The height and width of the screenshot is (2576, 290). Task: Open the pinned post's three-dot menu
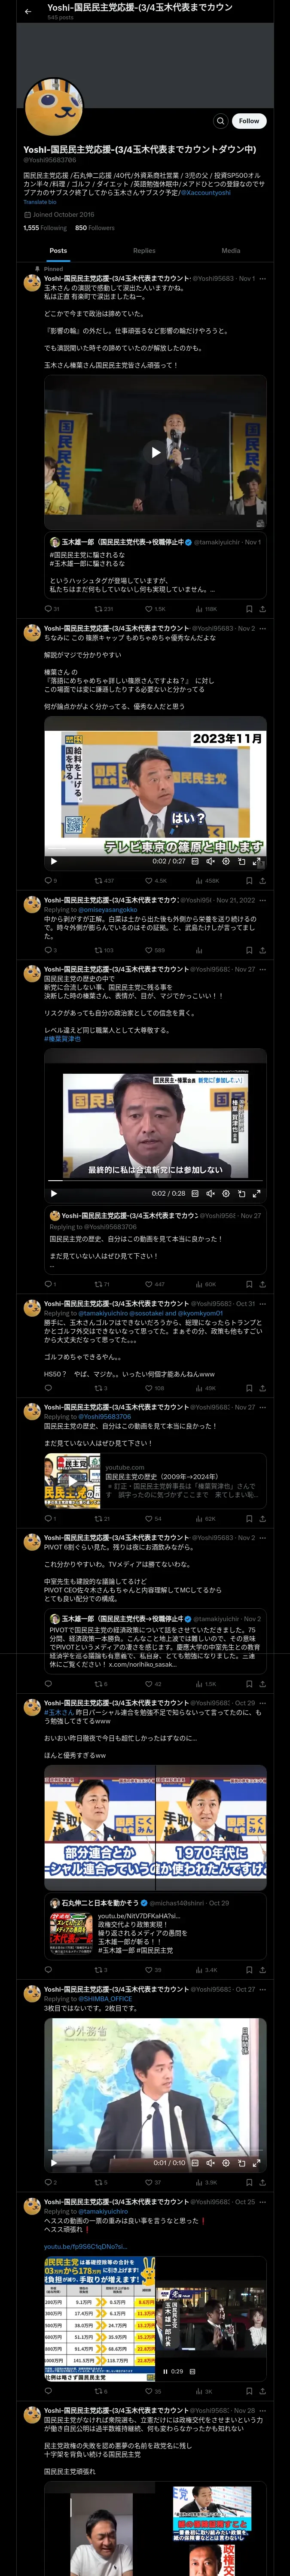263,279
